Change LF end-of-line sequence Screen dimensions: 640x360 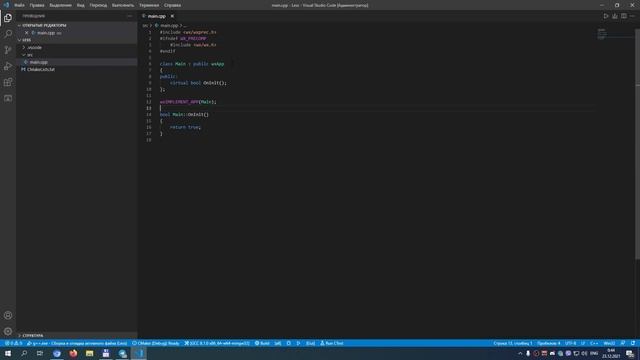583,343
